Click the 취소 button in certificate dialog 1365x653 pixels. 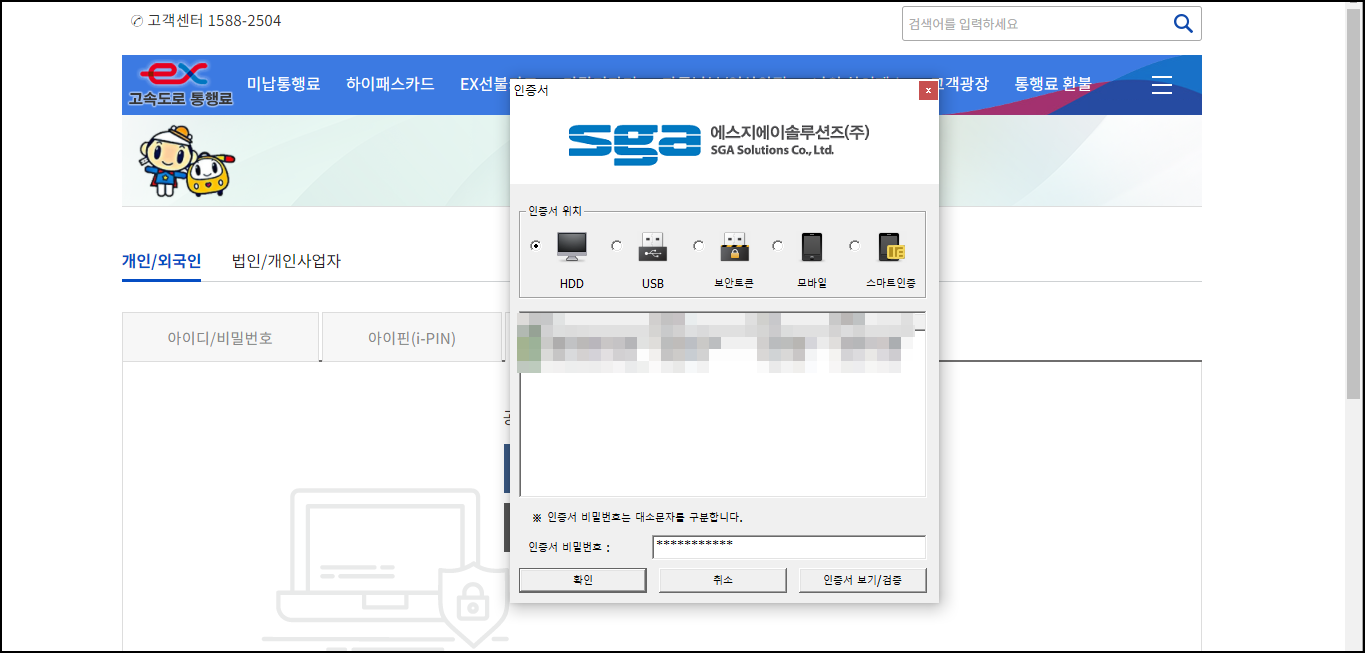pyautogui.click(x=722, y=580)
